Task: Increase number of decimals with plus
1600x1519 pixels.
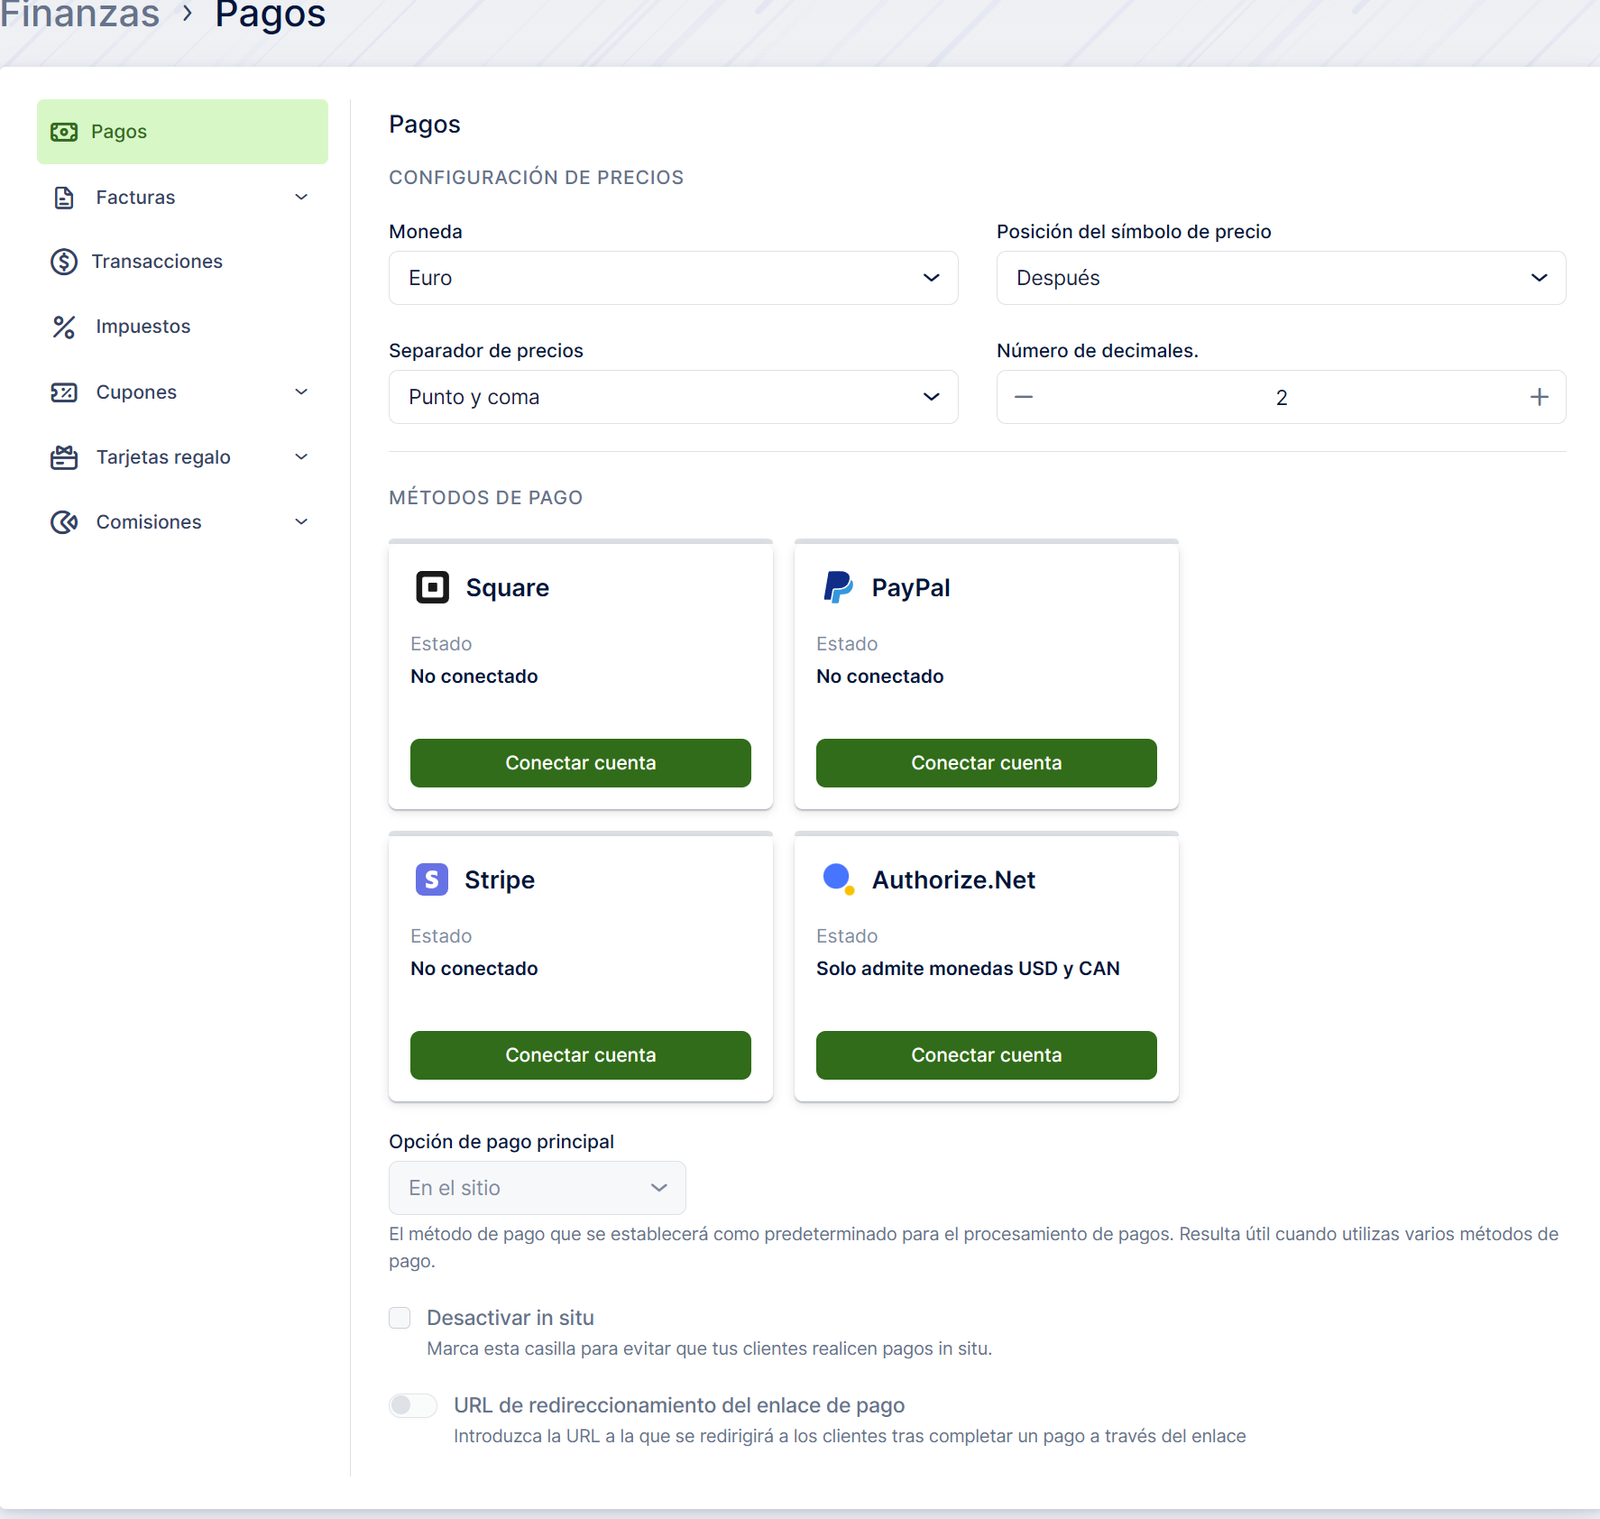Action: 1539,397
